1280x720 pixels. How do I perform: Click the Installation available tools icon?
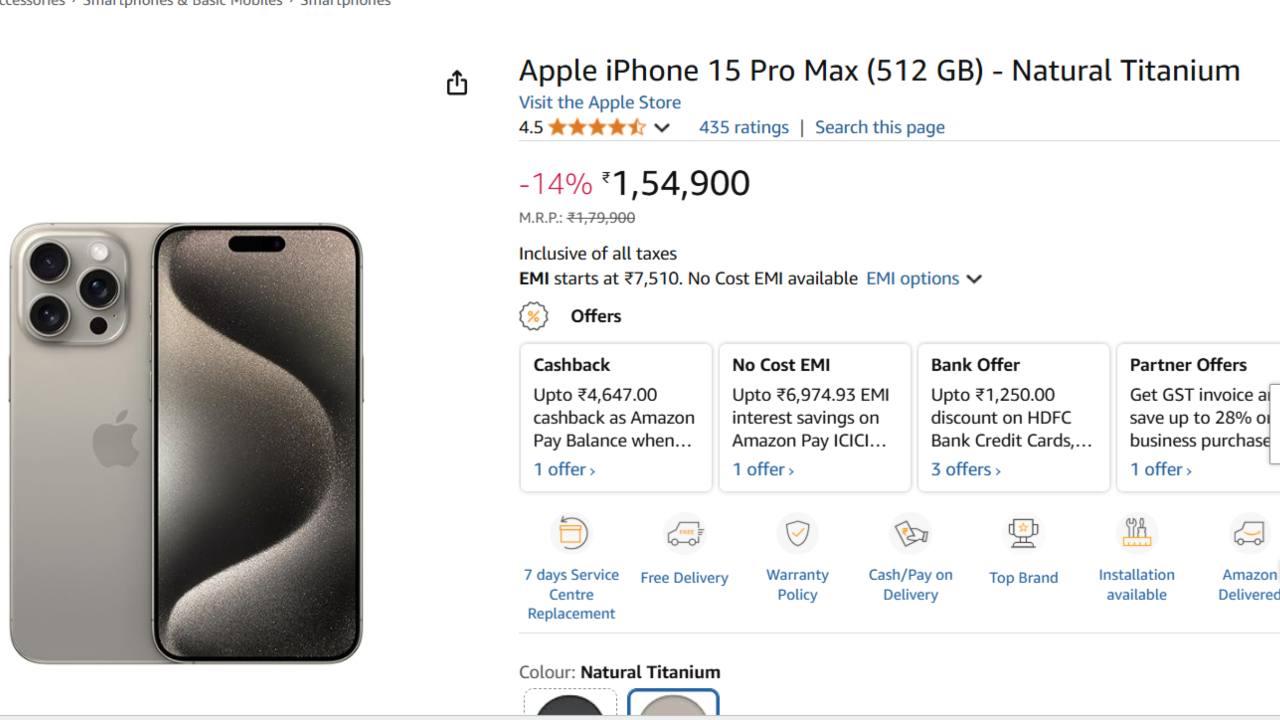click(1136, 533)
